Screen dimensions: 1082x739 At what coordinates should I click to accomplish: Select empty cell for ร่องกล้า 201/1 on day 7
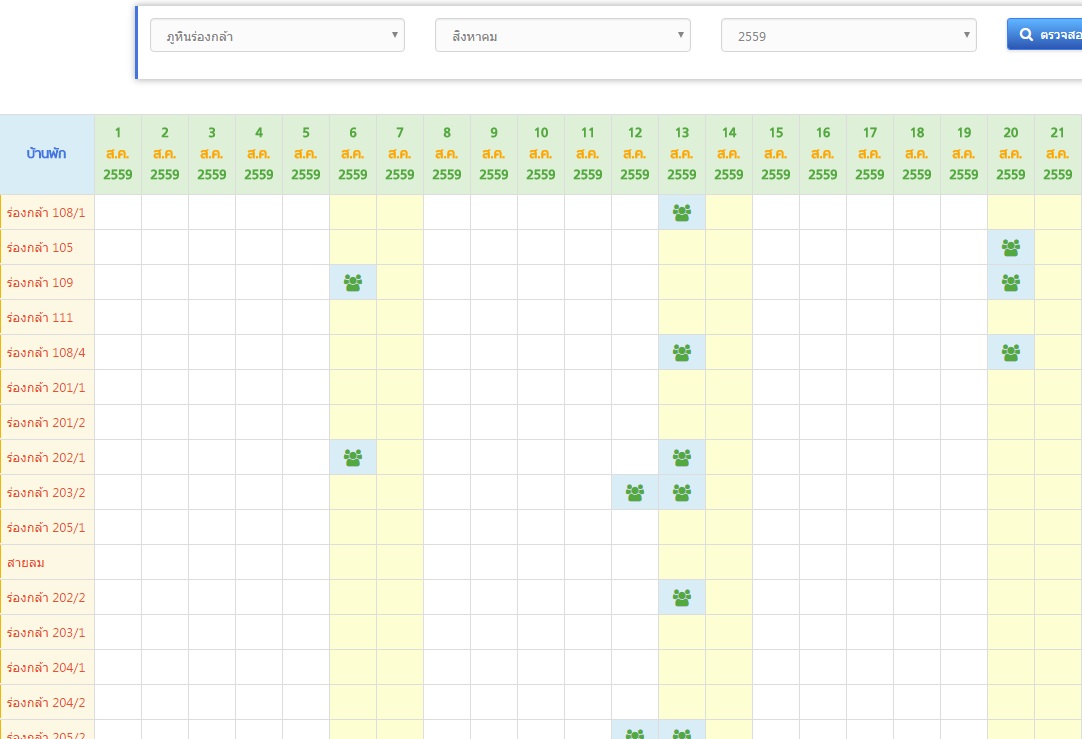pos(400,387)
